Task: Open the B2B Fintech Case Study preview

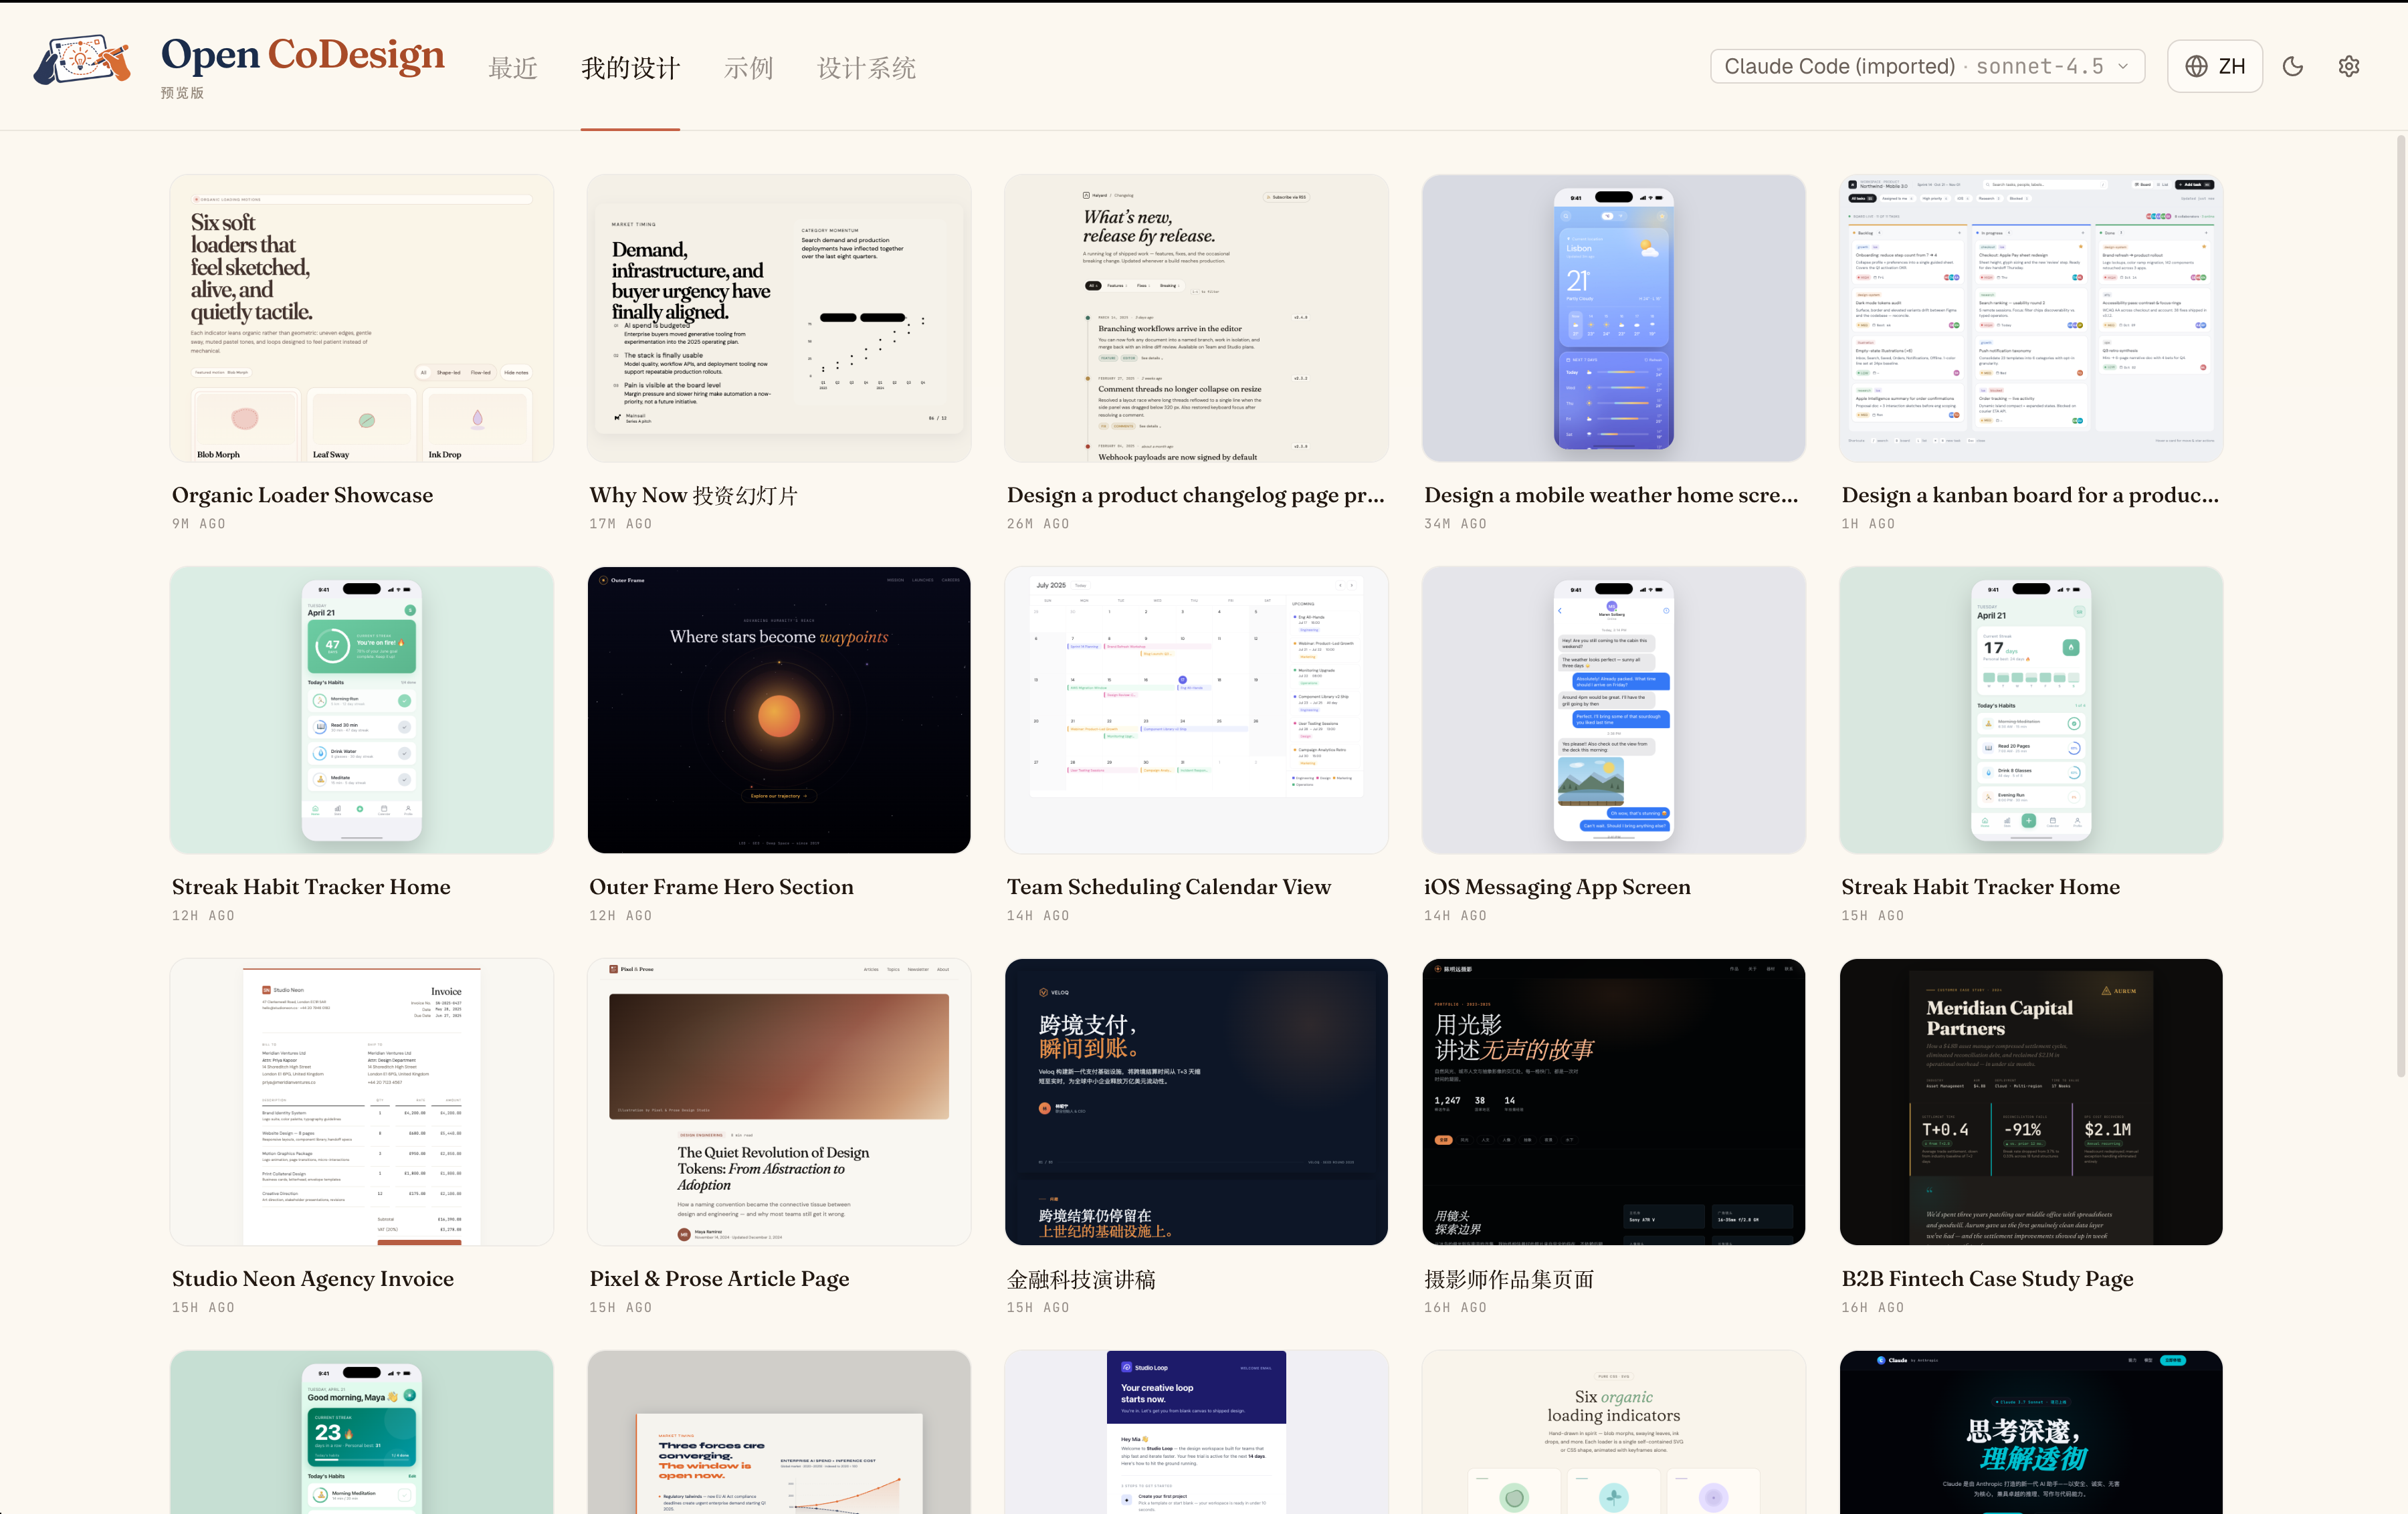Action: (x=2030, y=1102)
